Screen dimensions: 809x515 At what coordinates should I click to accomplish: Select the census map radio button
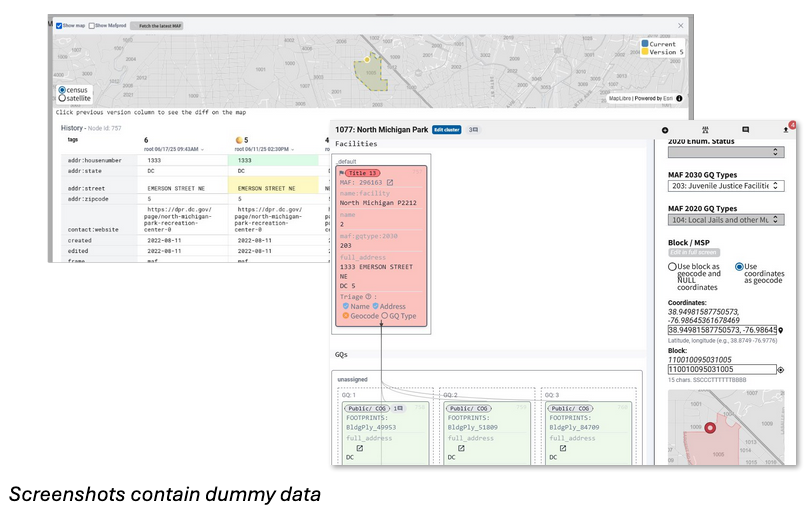tap(62, 90)
